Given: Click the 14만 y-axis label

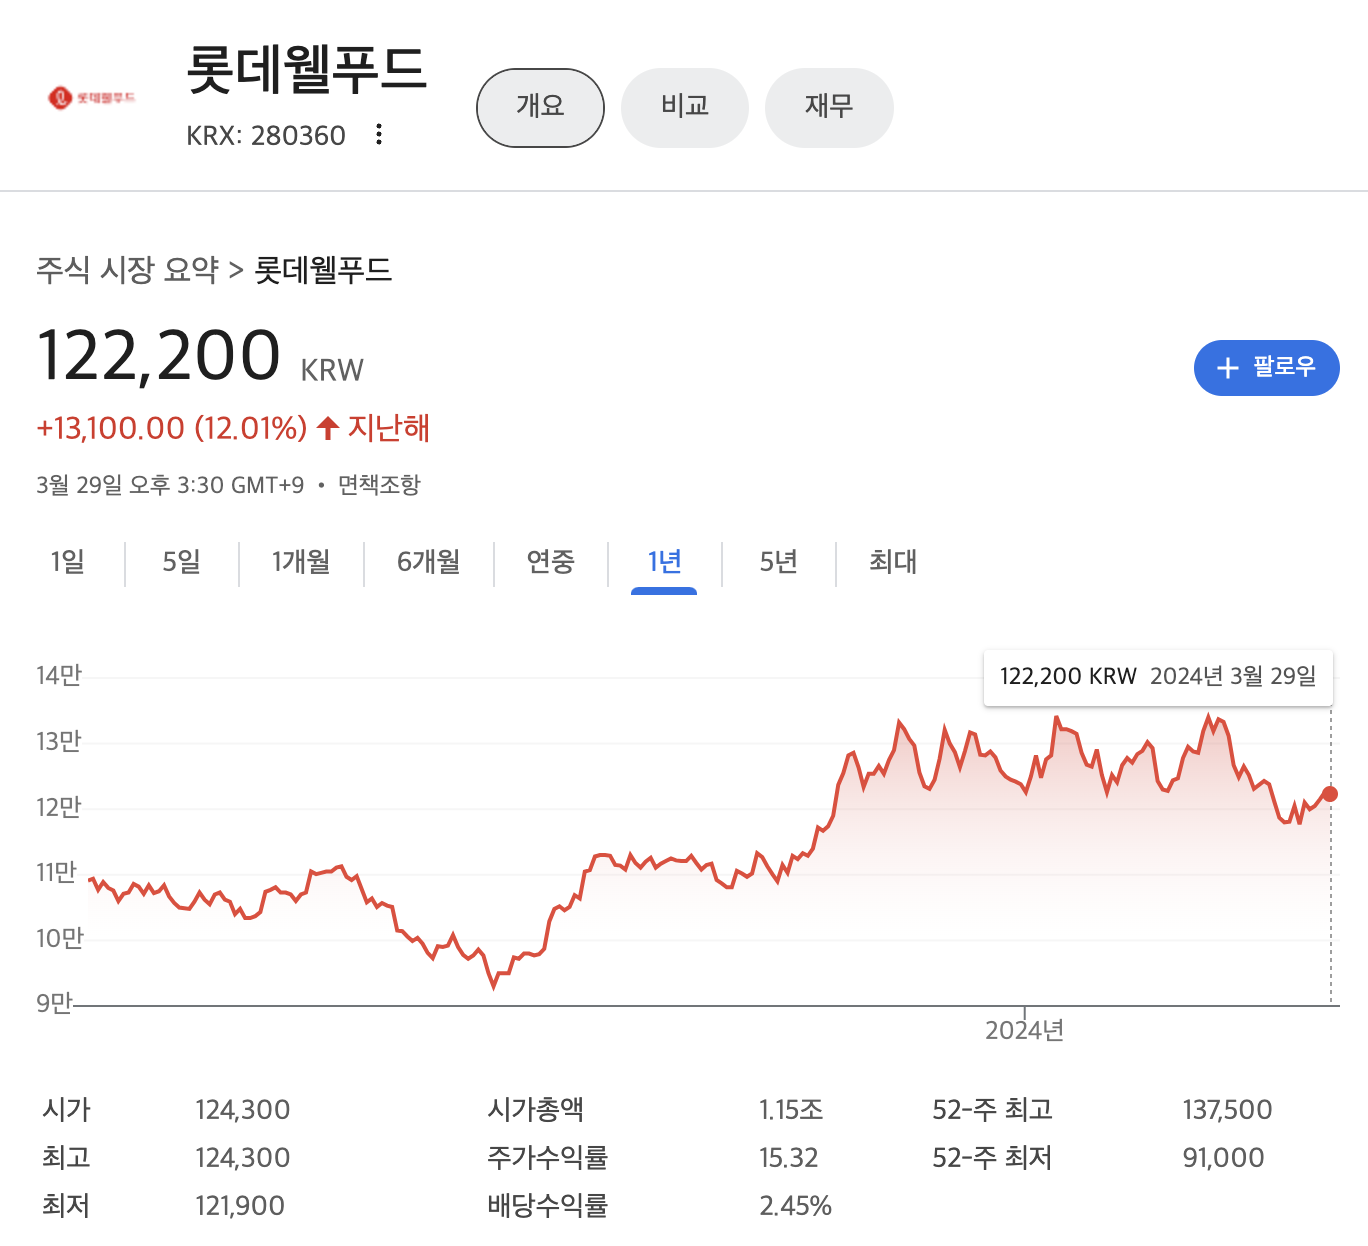Looking at the screenshot, I should (58, 675).
